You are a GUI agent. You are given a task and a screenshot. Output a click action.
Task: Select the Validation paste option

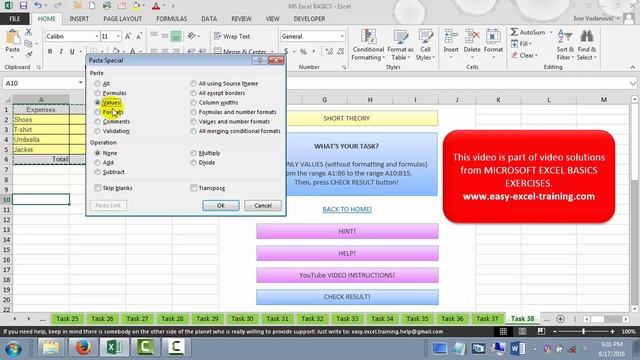pyautogui.click(x=98, y=131)
